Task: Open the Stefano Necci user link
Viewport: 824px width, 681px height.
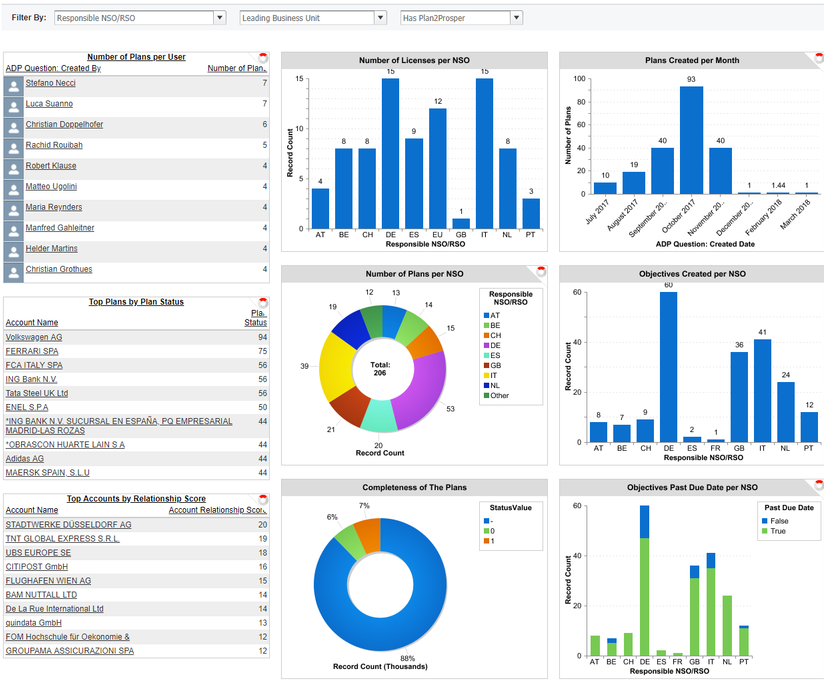Action: [50, 83]
